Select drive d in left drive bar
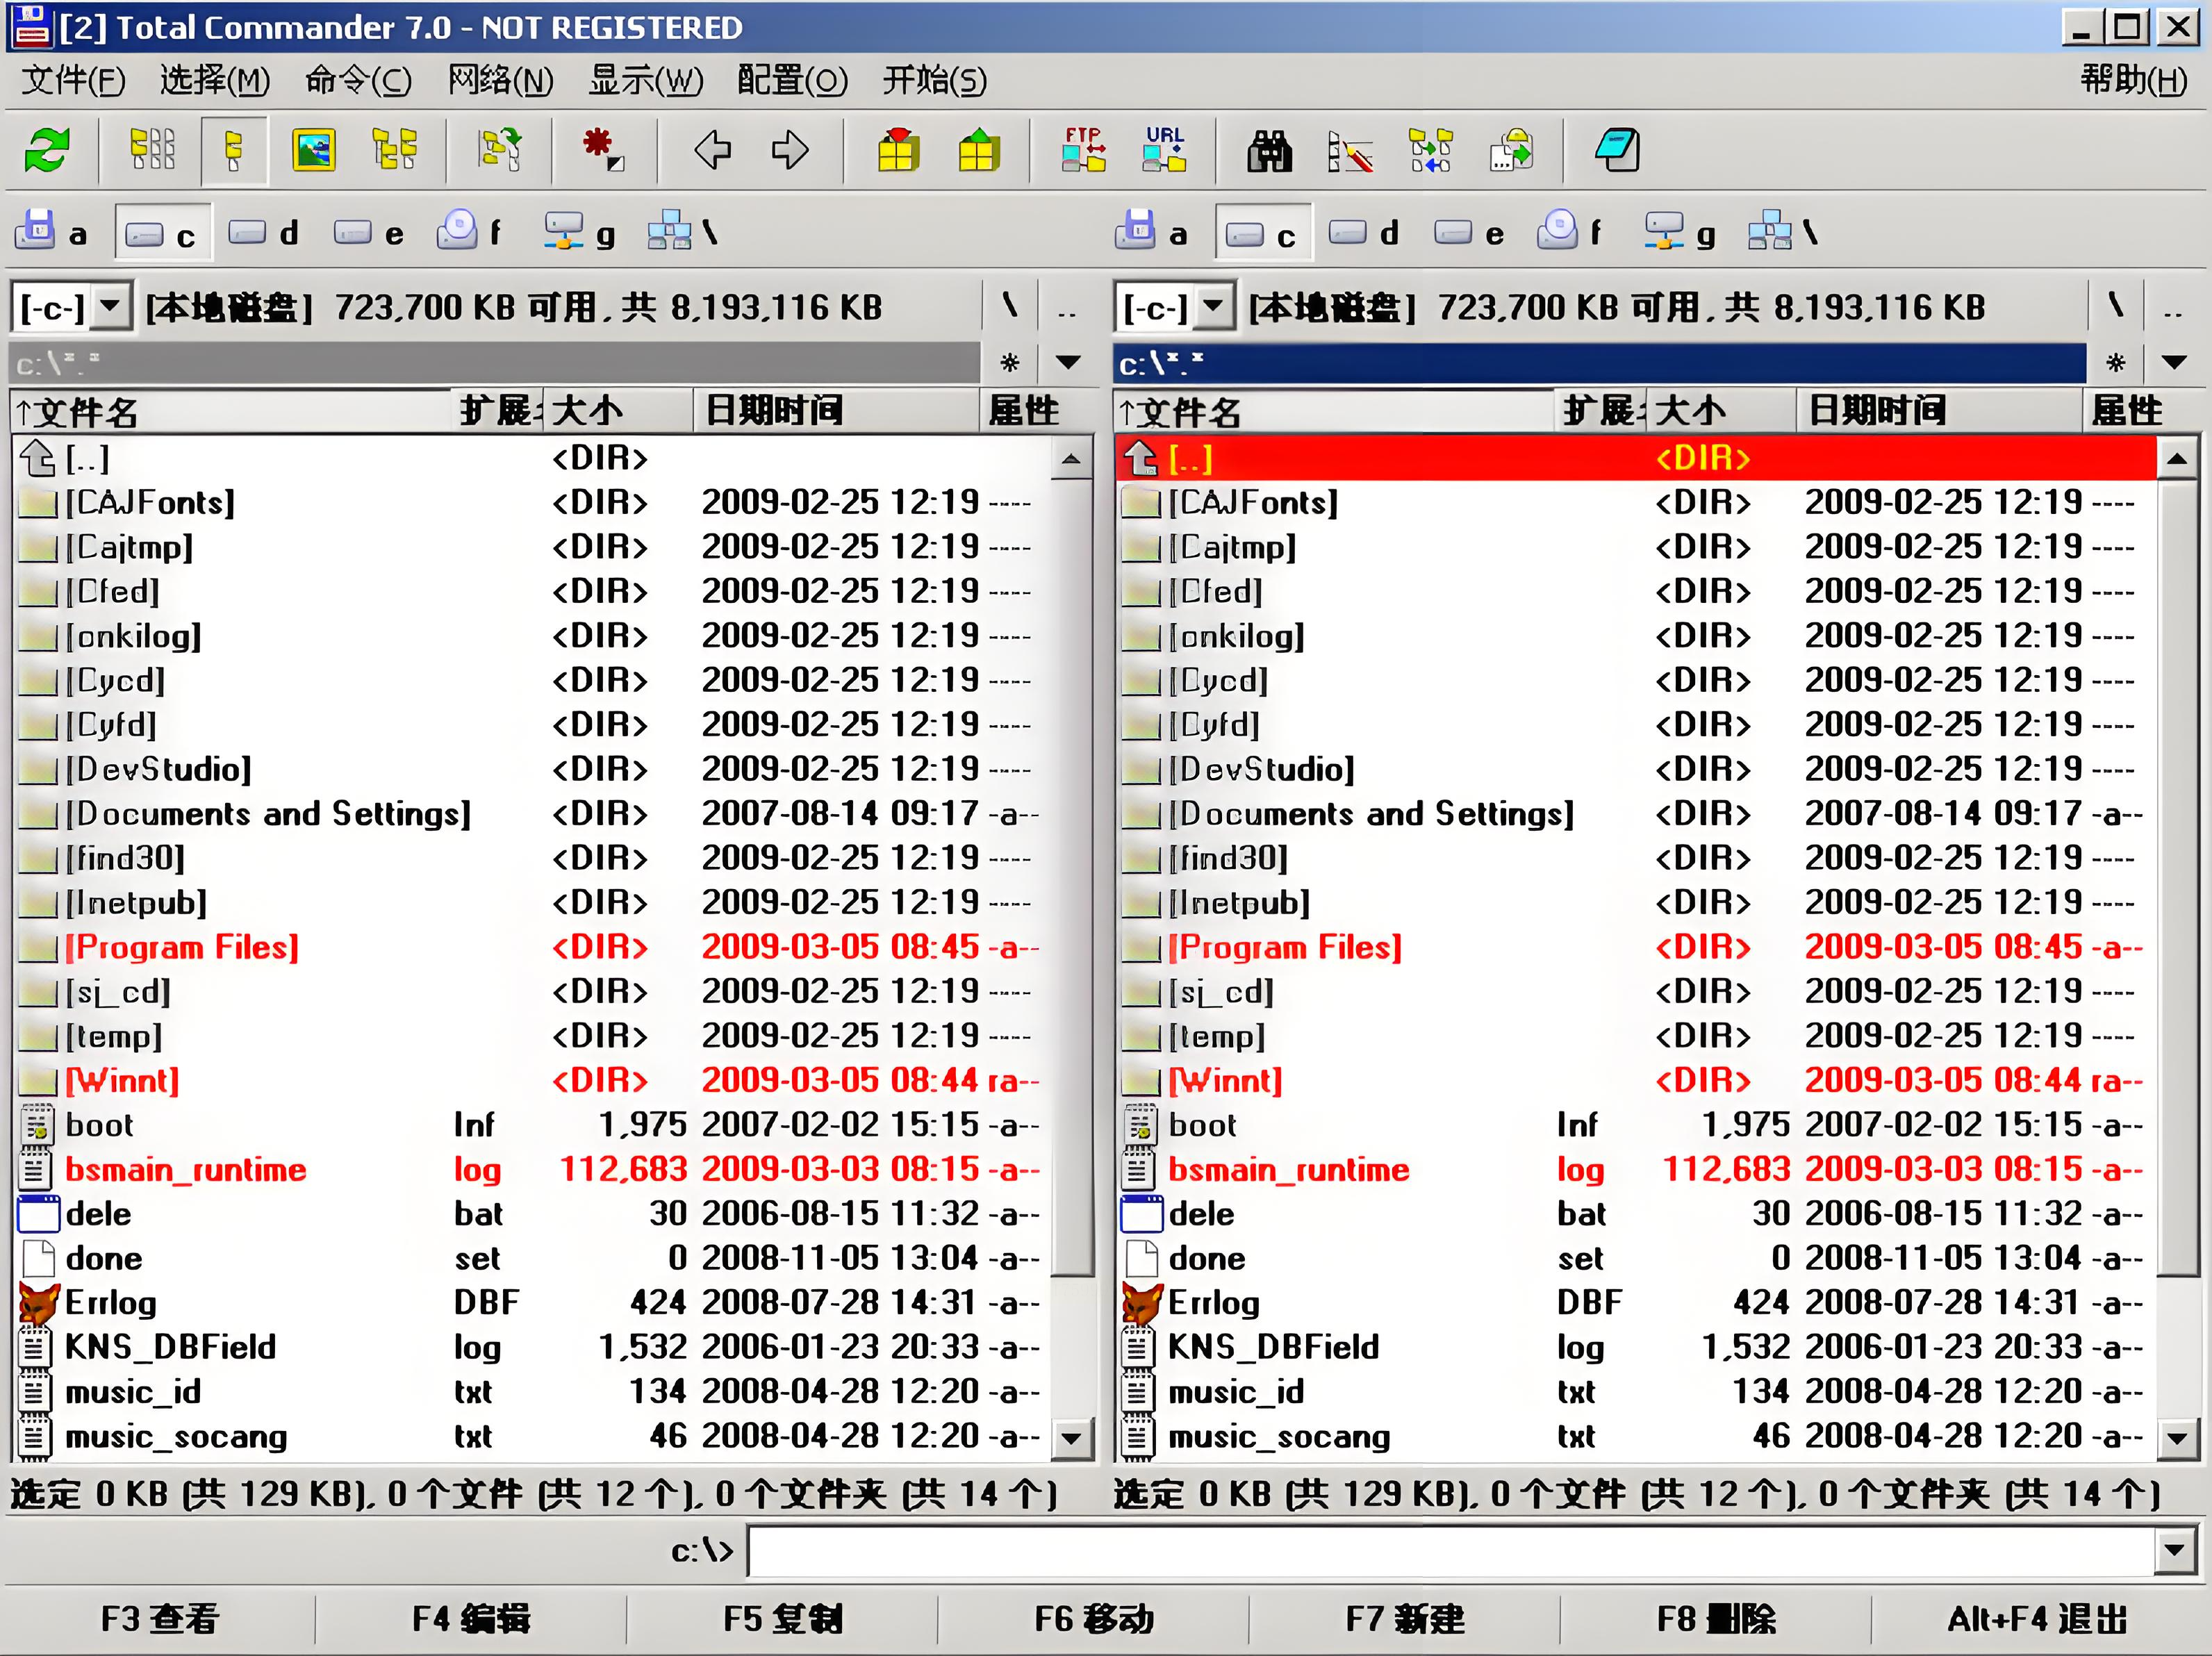The width and height of the screenshot is (2212, 1656). tap(264, 234)
